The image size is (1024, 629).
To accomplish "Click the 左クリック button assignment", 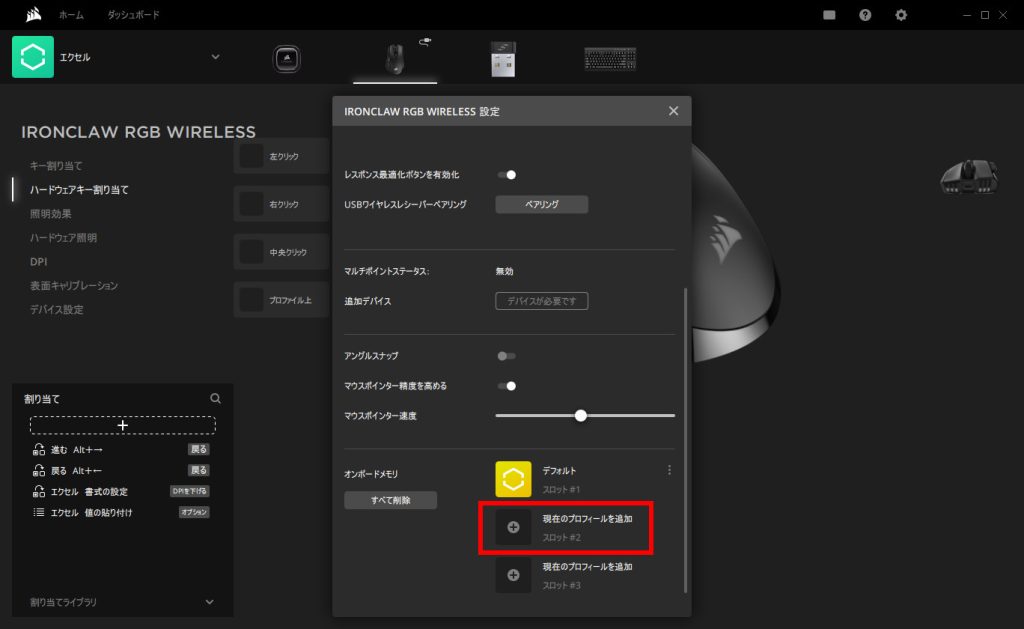I will (281, 156).
